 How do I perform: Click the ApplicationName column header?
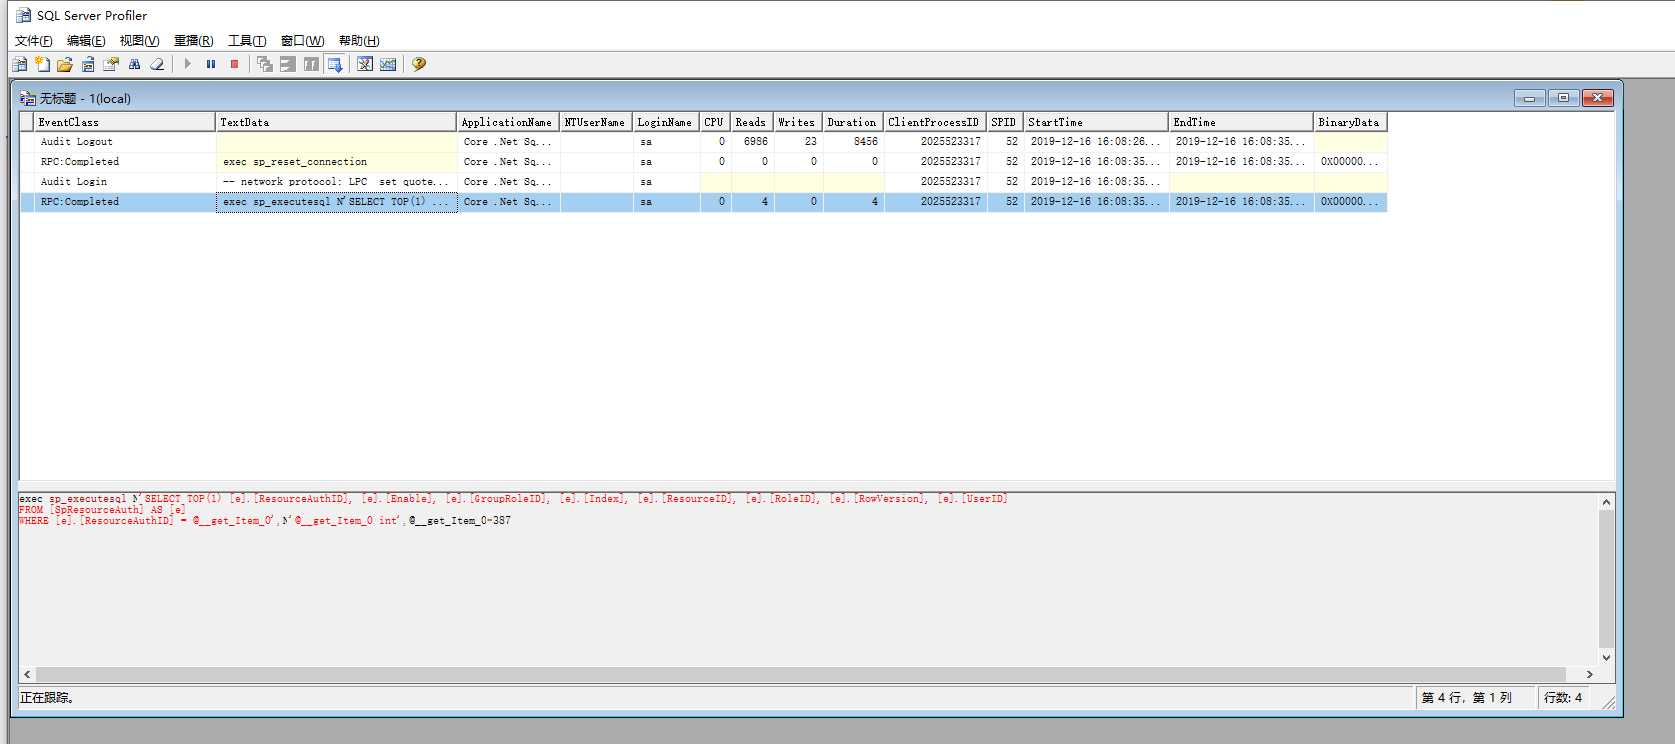click(508, 122)
